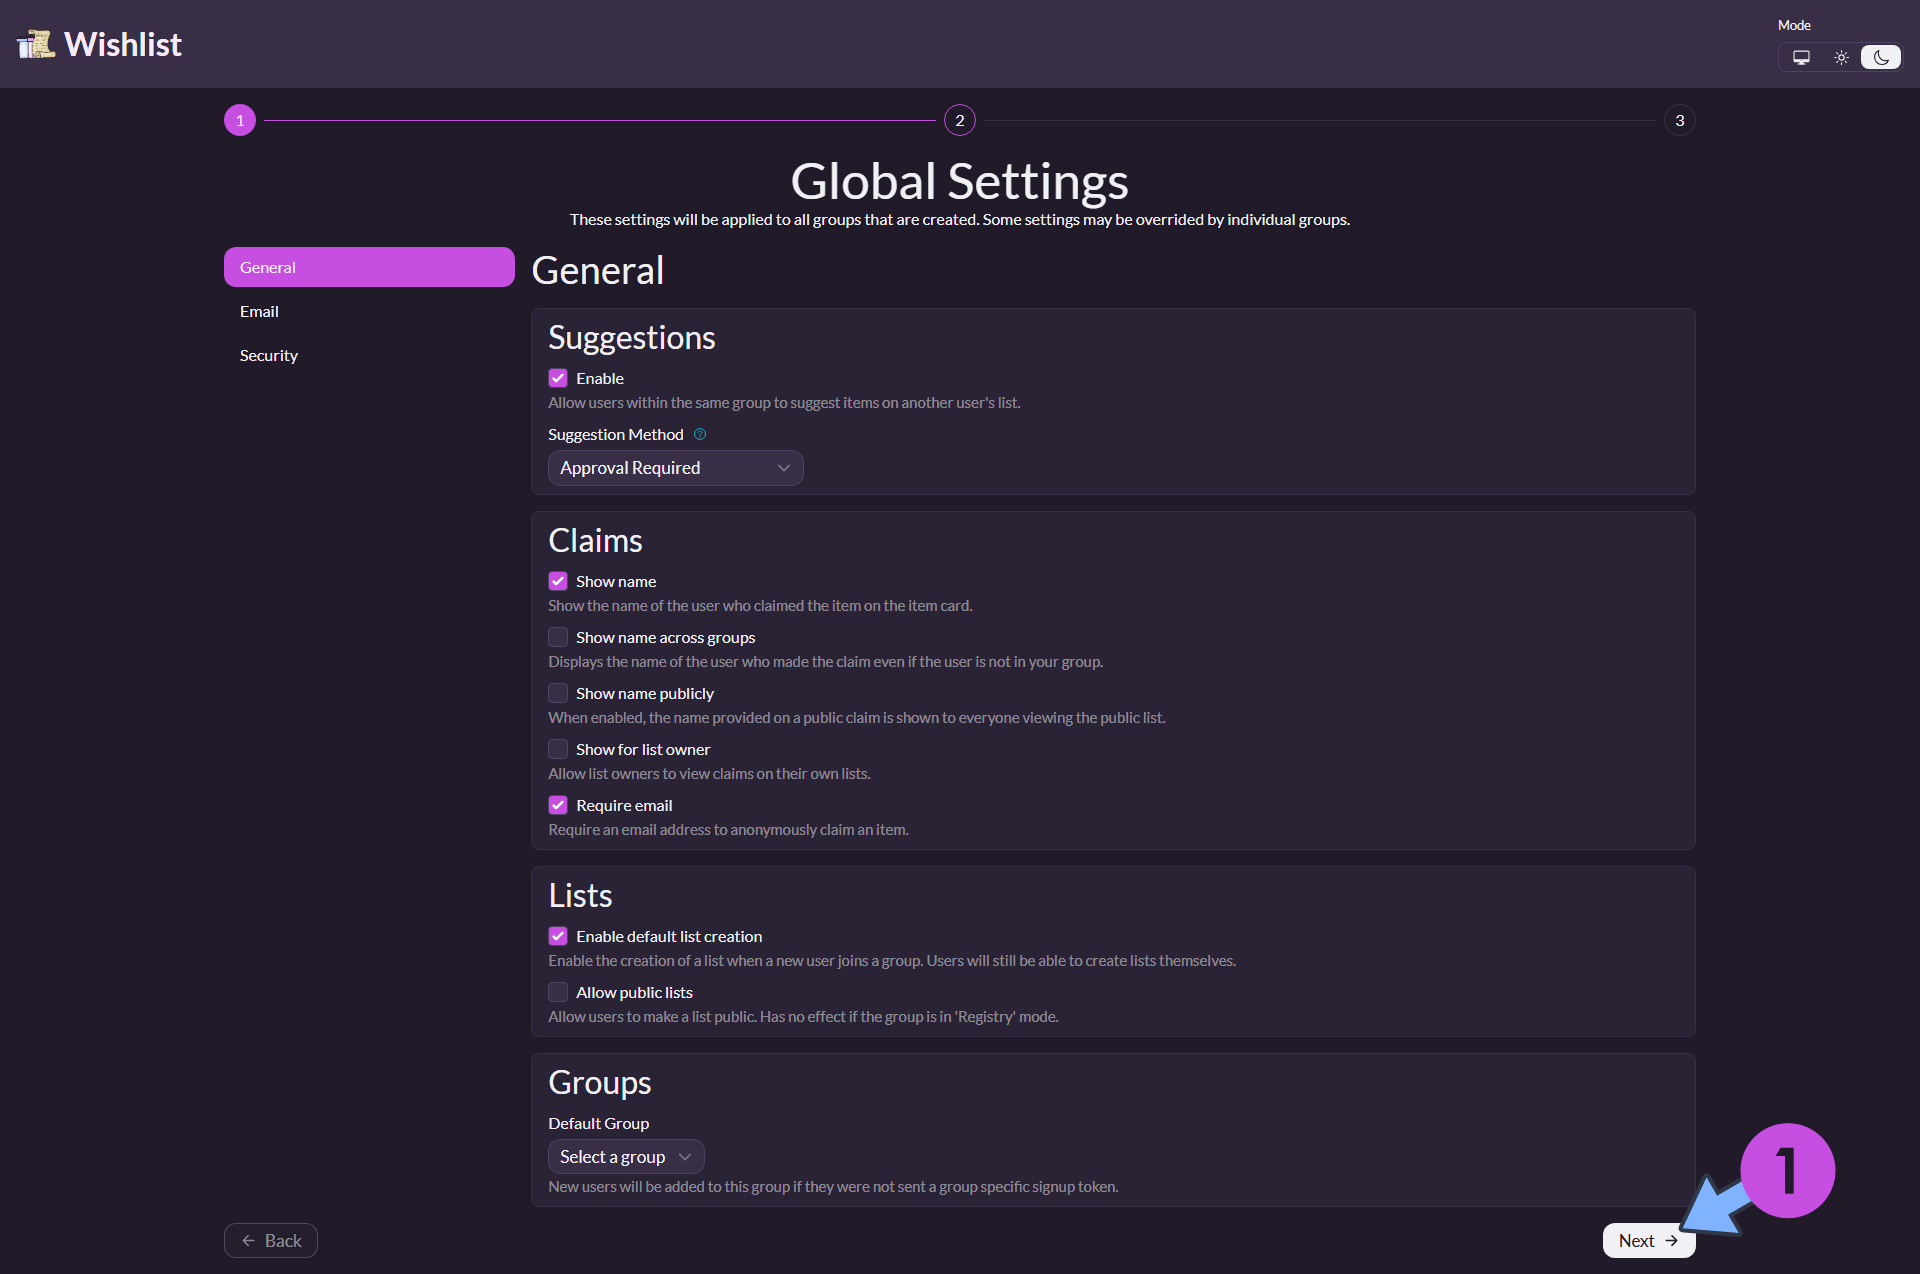The width and height of the screenshot is (1920, 1274).
Task: Go Back to the previous step
Action: pyautogui.click(x=271, y=1240)
